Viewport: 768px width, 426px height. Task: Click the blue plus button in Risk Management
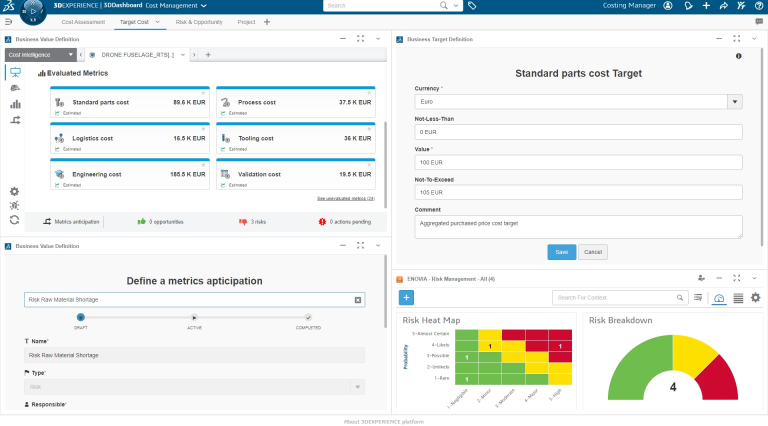(406, 297)
